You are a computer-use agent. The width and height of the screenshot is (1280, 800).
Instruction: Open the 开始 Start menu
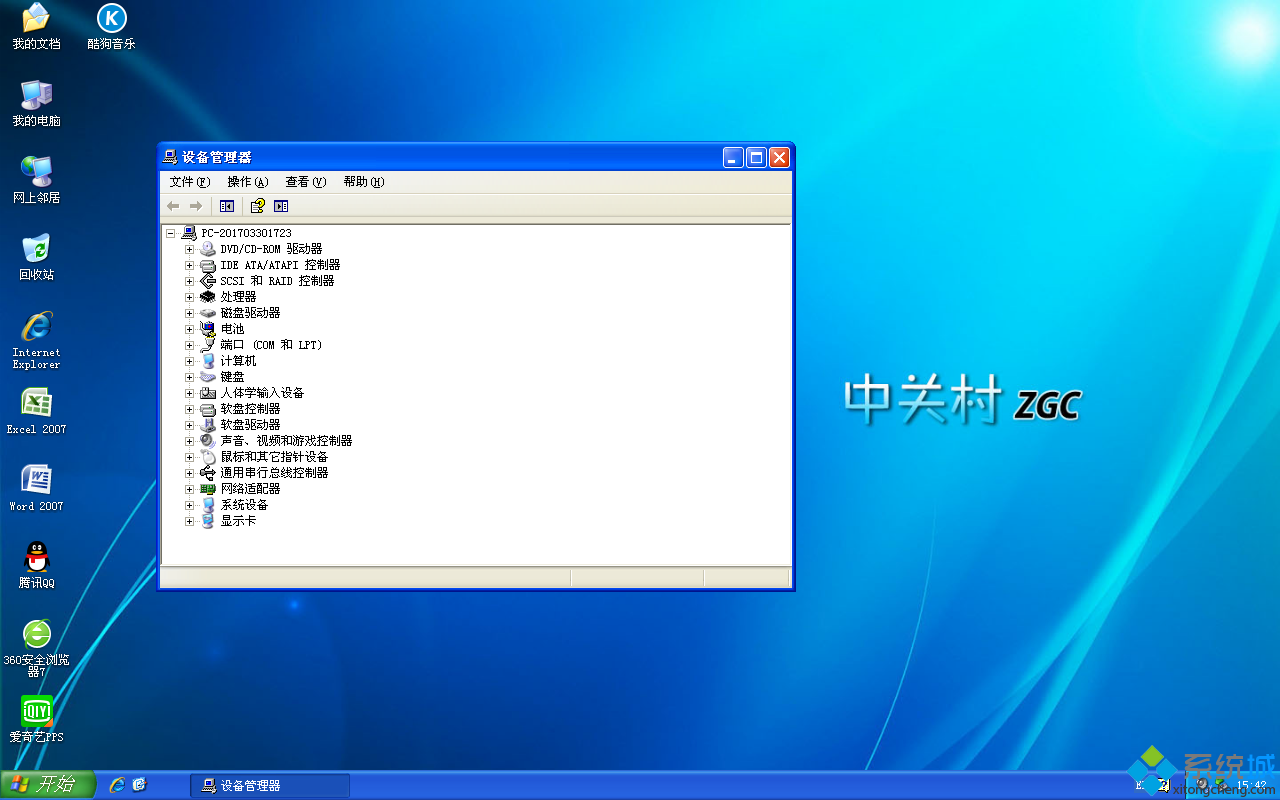[48, 785]
